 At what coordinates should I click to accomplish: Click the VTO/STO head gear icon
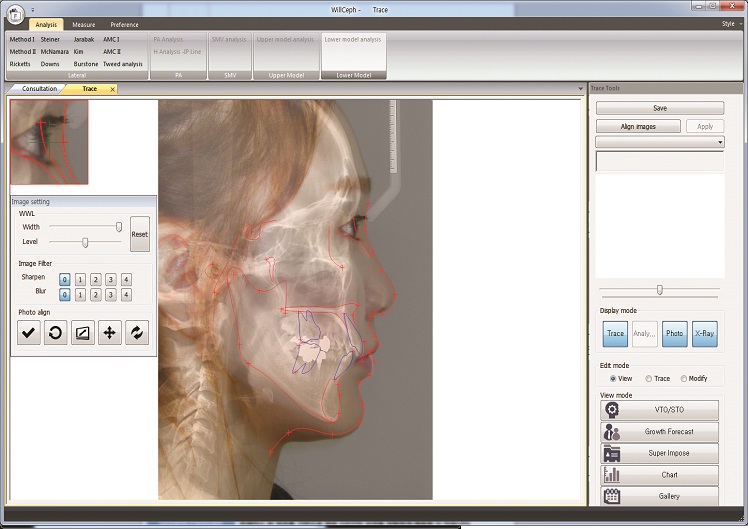pyautogui.click(x=612, y=410)
